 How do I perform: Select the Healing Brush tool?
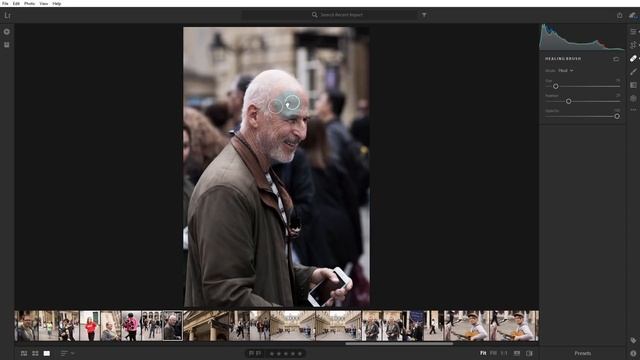point(633,58)
